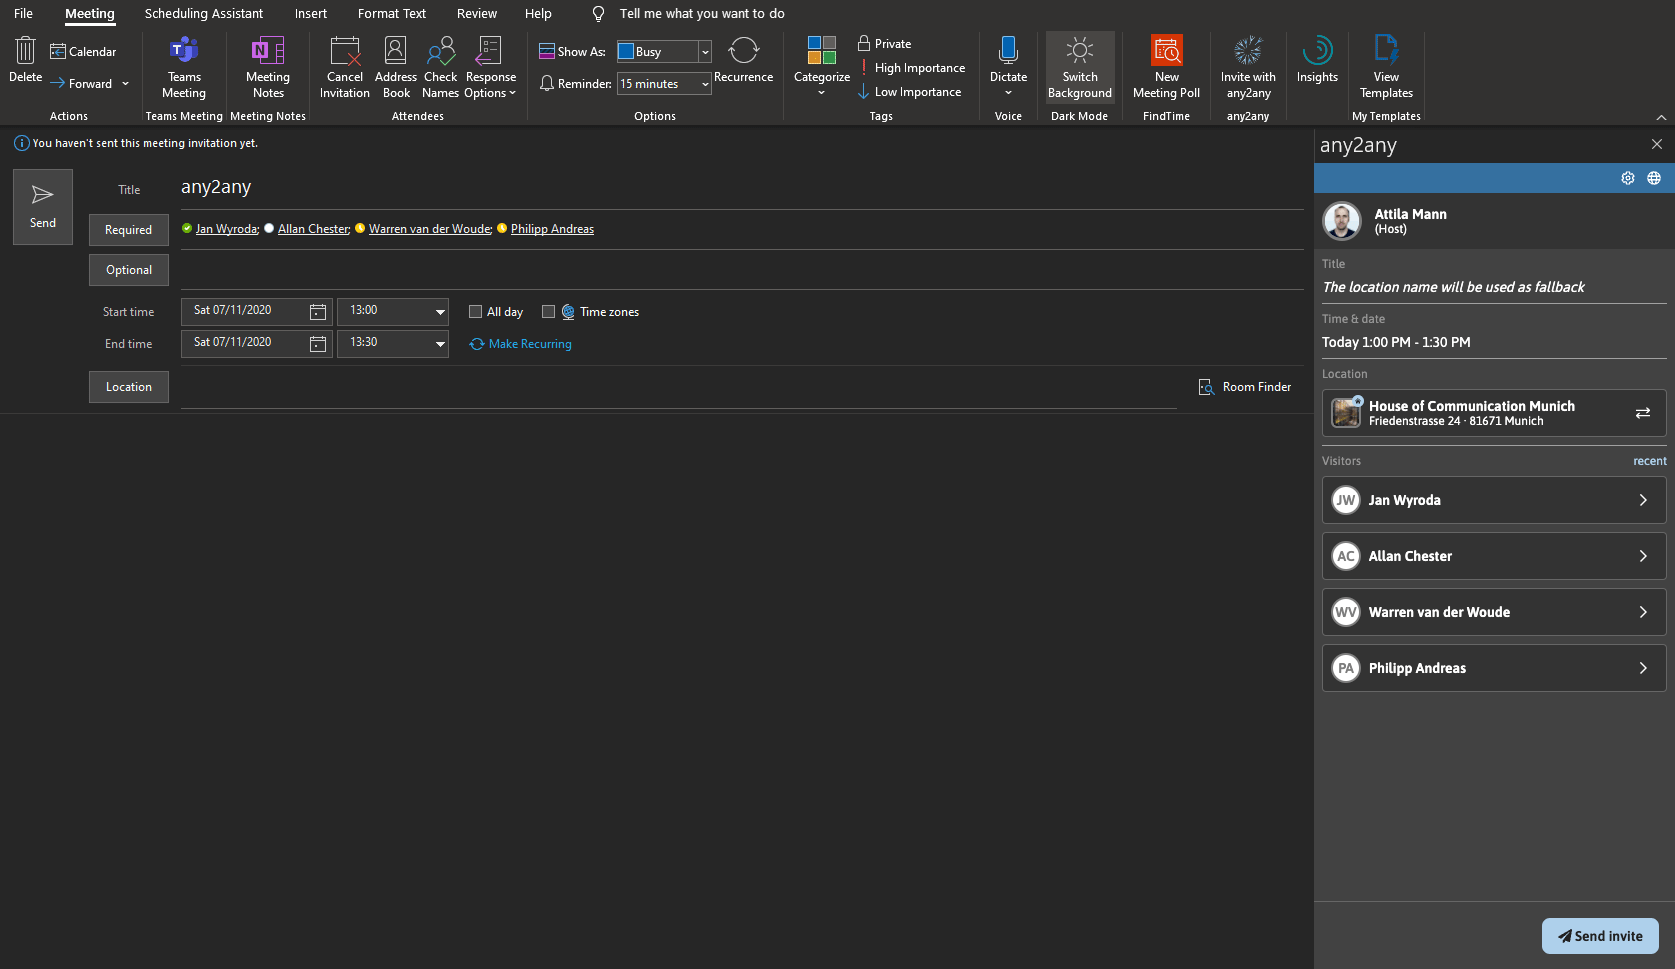The image size is (1675, 969).
Task: Click the Location input field
Action: tap(600, 387)
